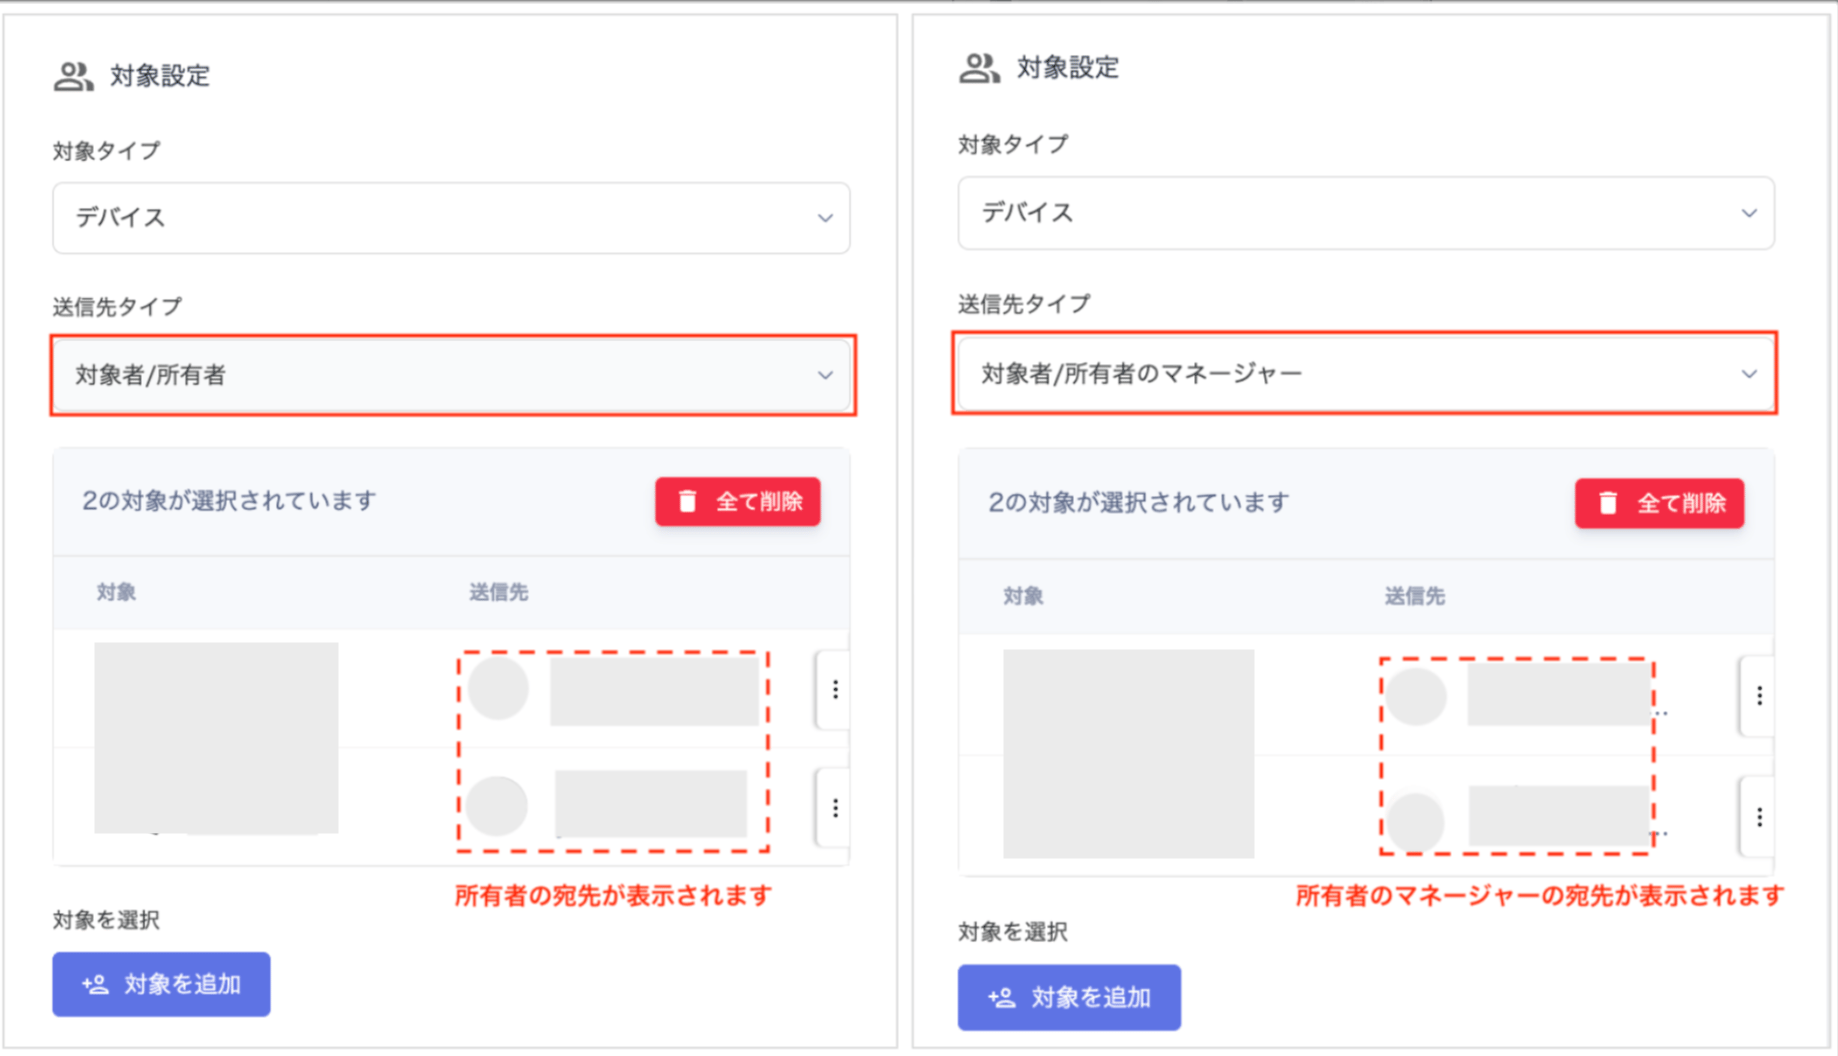
Task: Open 対象タイプ dropdown in right panel
Action: [1366, 213]
